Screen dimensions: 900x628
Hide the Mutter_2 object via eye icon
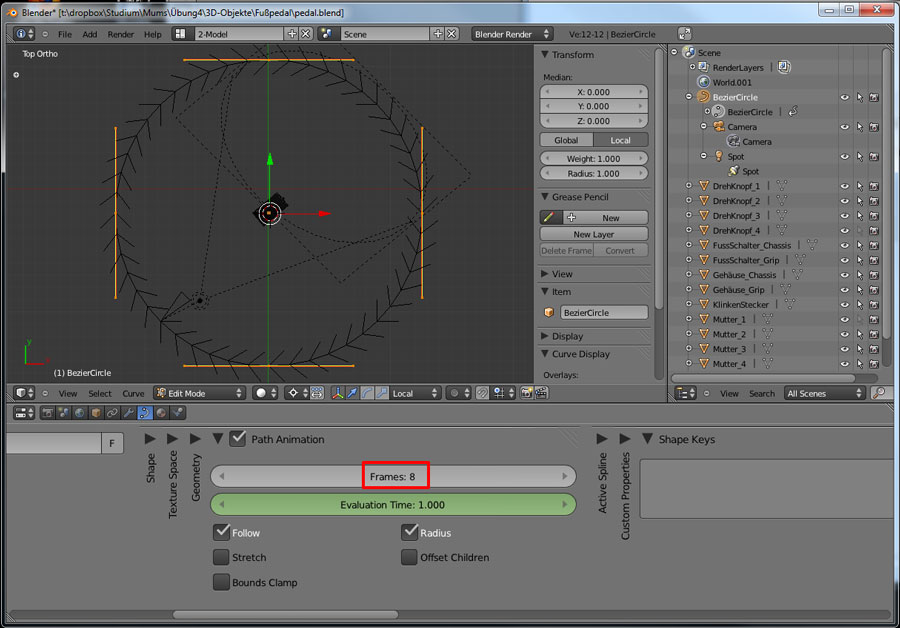(844, 334)
